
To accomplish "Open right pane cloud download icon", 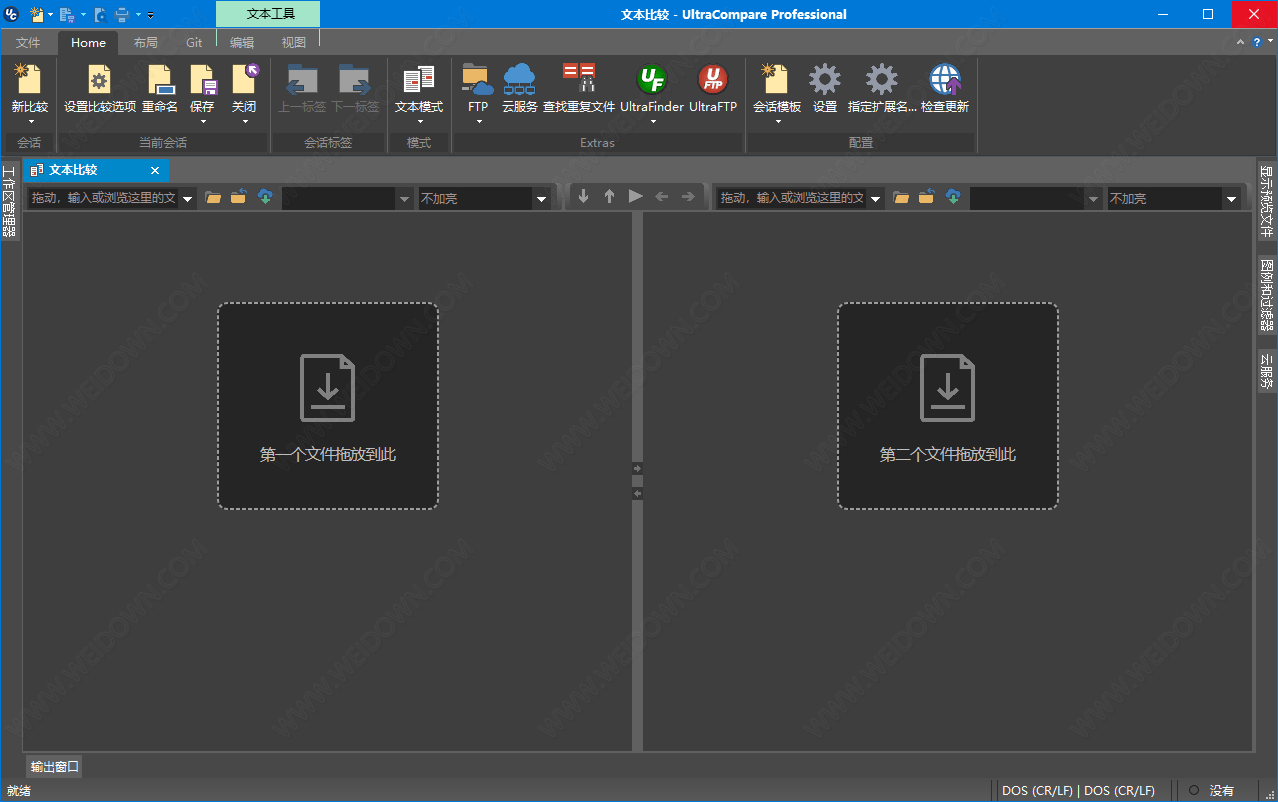I will click(953, 197).
